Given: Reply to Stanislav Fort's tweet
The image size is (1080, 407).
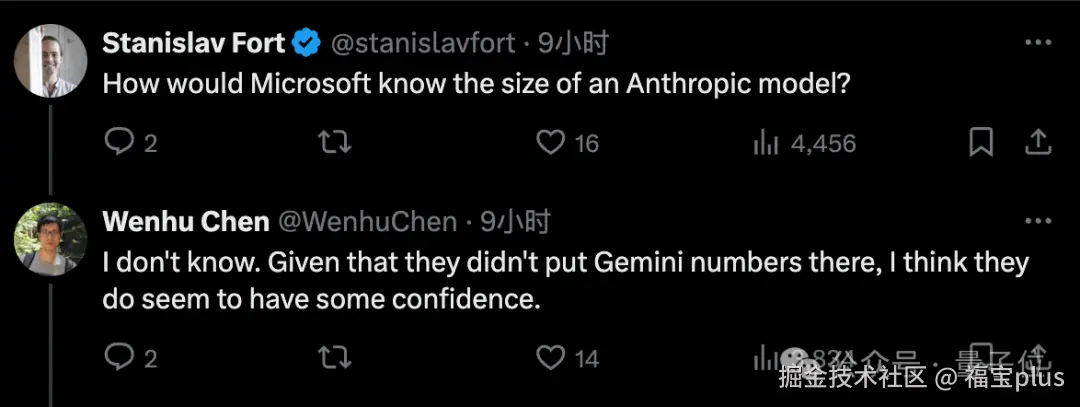Looking at the screenshot, I should (x=120, y=143).
